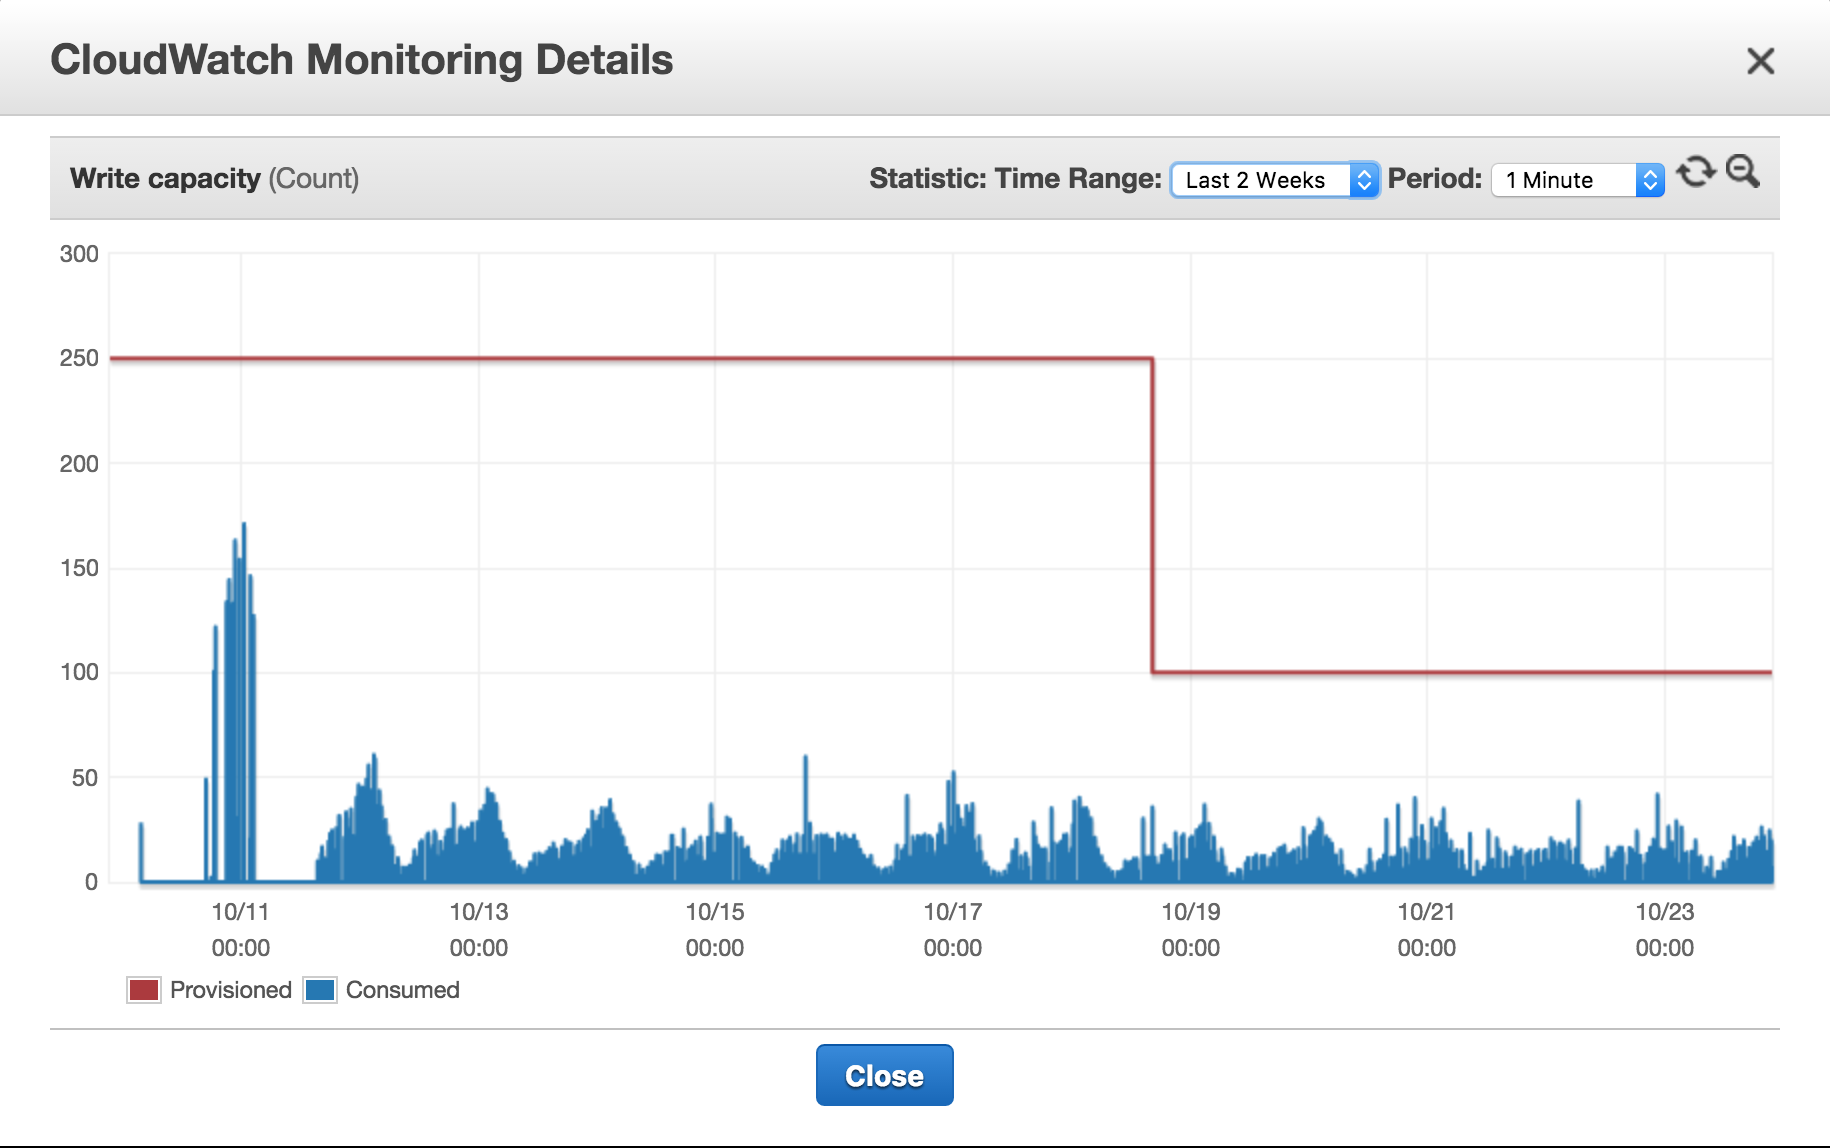Open the Time Range 'Last 2 Weeks' dropdown
The height and width of the screenshot is (1148, 1830).
(x=1275, y=180)
